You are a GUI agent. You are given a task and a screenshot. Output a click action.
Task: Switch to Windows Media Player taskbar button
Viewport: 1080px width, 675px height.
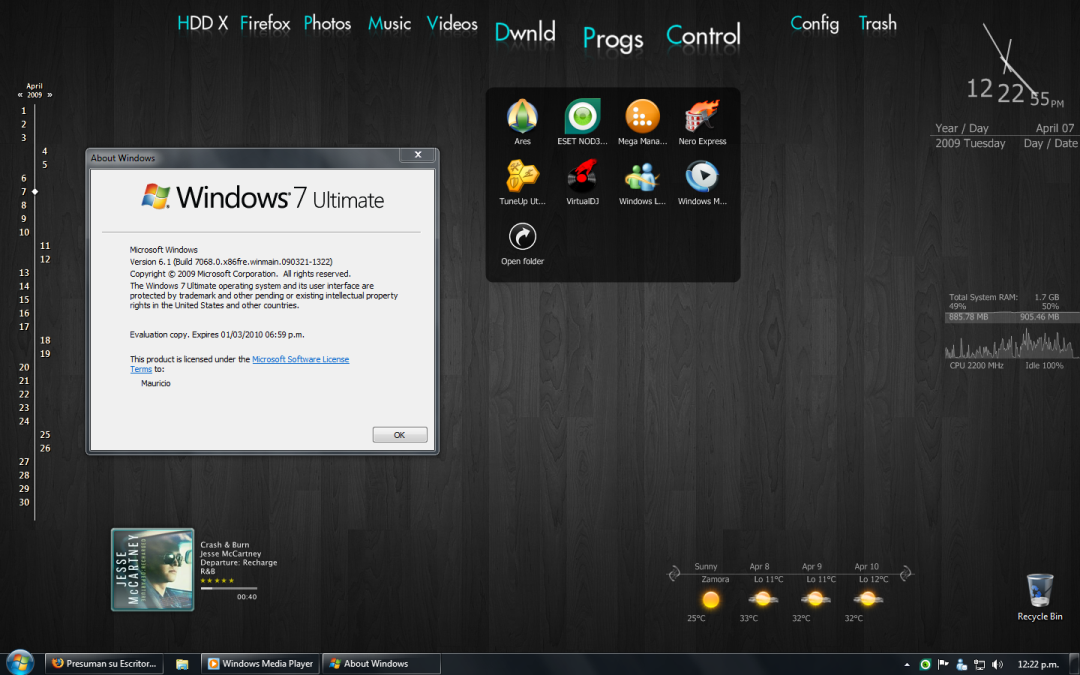[x=260, y=664]
